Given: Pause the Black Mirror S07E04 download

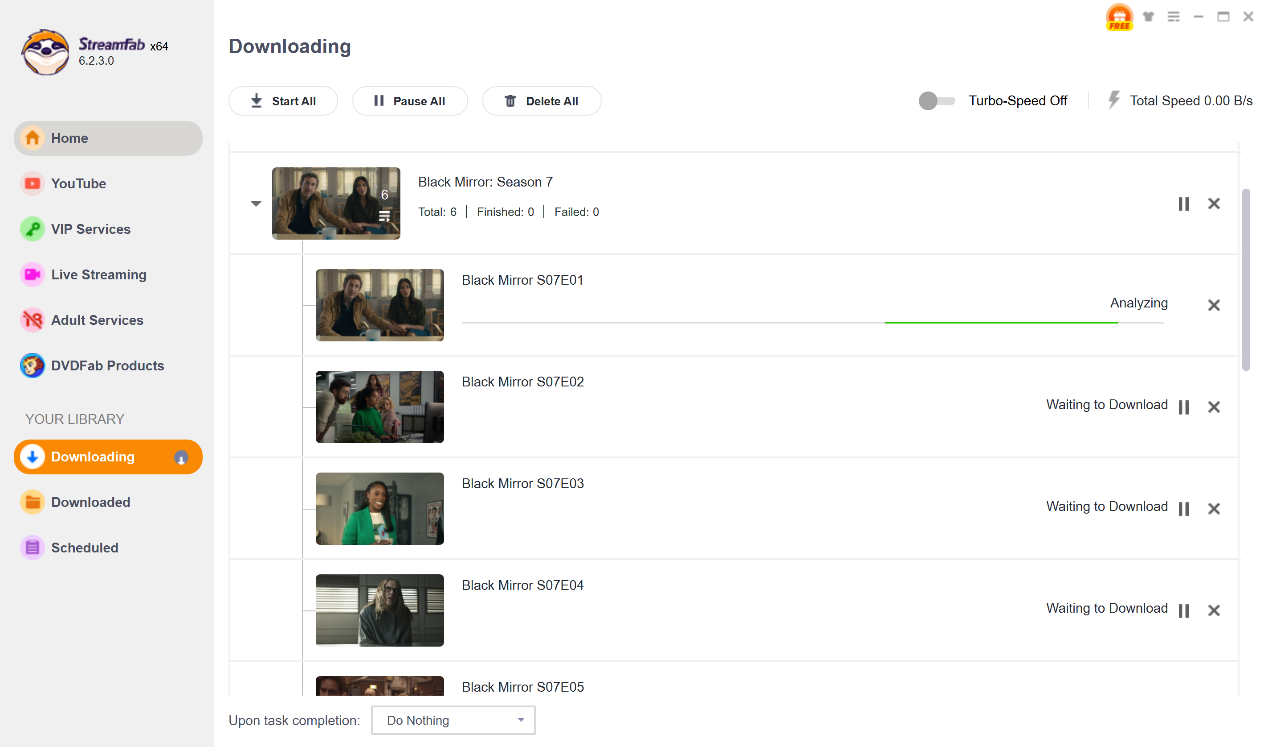Looking at the screenshot, I should coord(1184,611).
